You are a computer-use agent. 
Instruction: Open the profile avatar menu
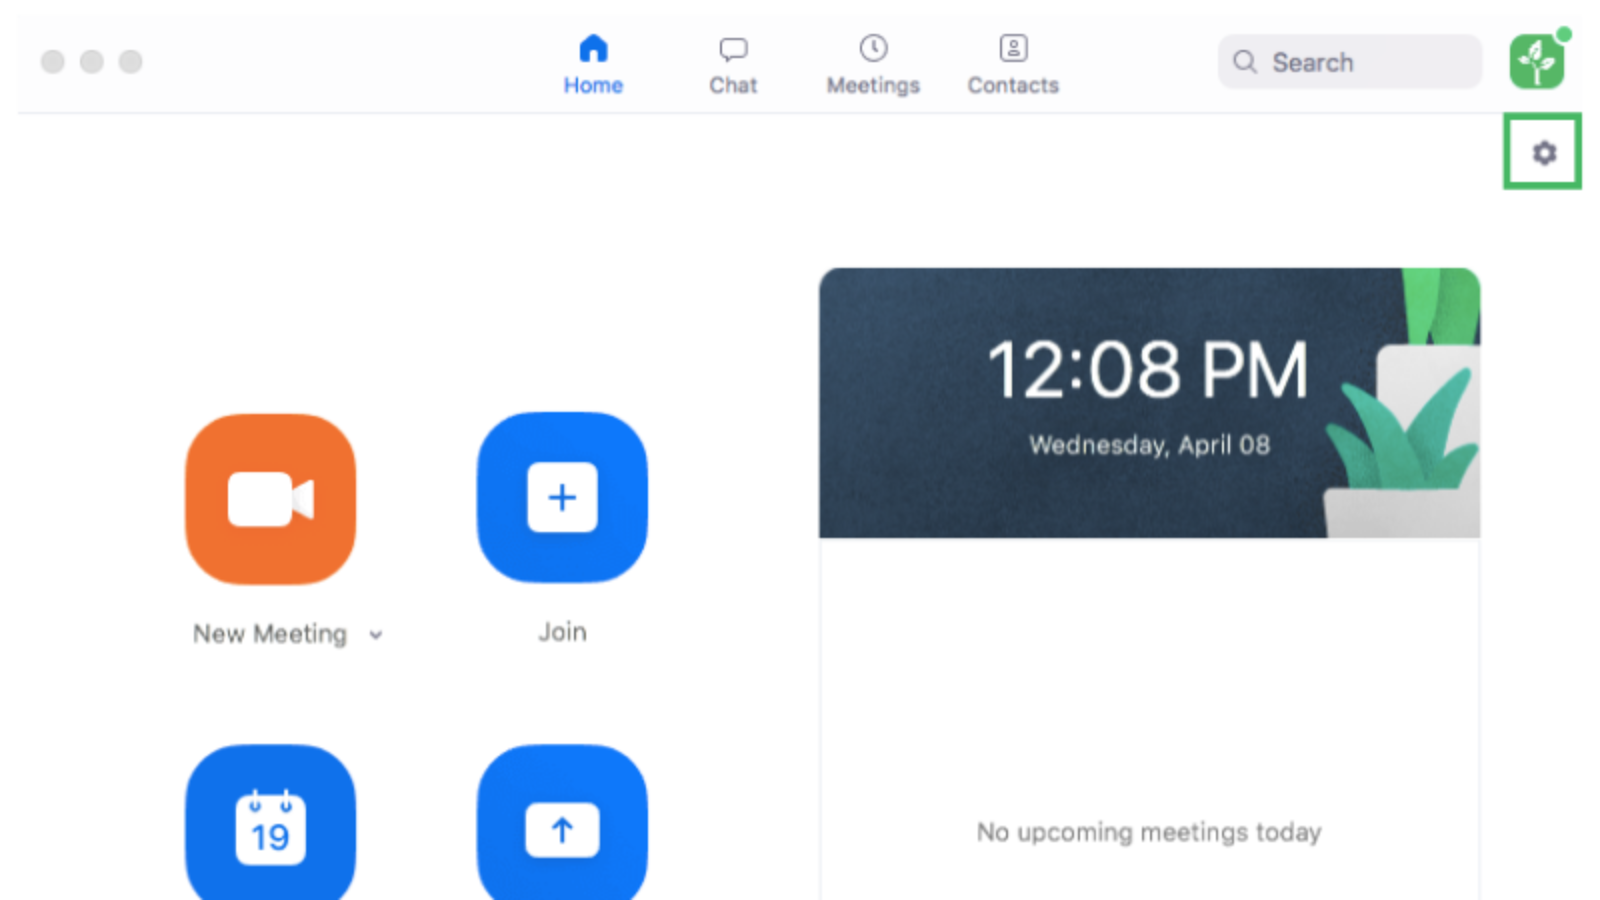[1537, 61]
